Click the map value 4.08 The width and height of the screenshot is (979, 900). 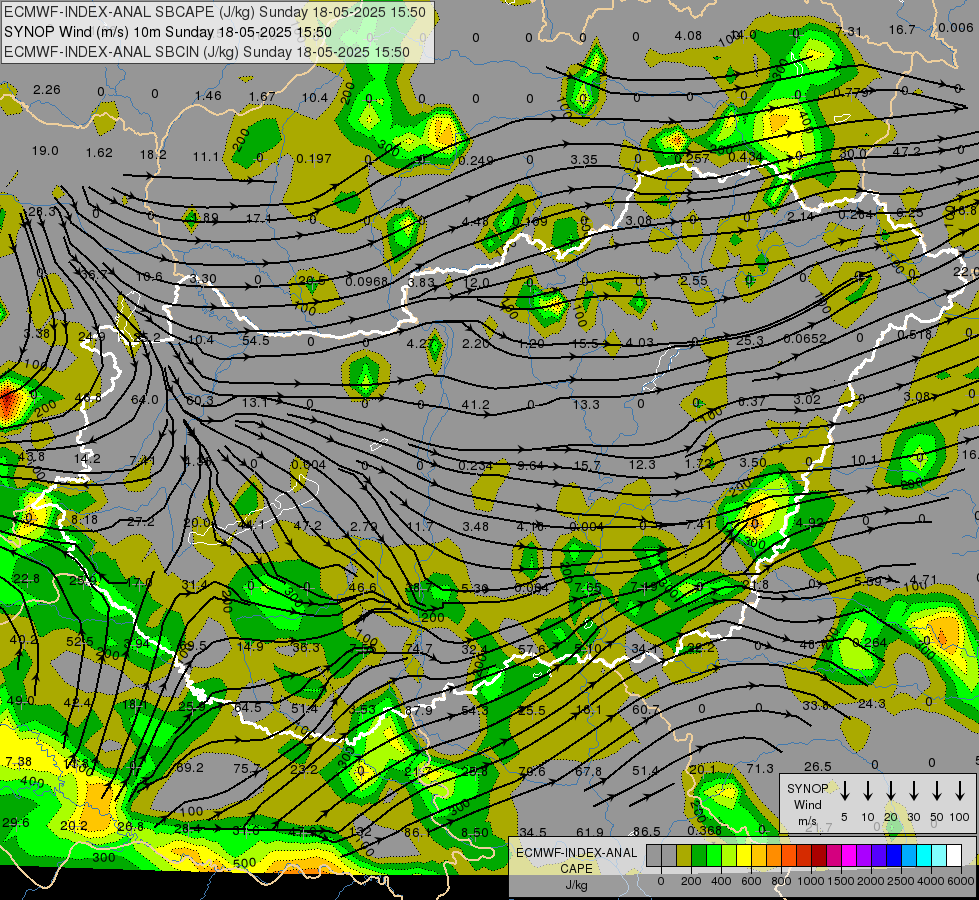click(x=688, y=36)
